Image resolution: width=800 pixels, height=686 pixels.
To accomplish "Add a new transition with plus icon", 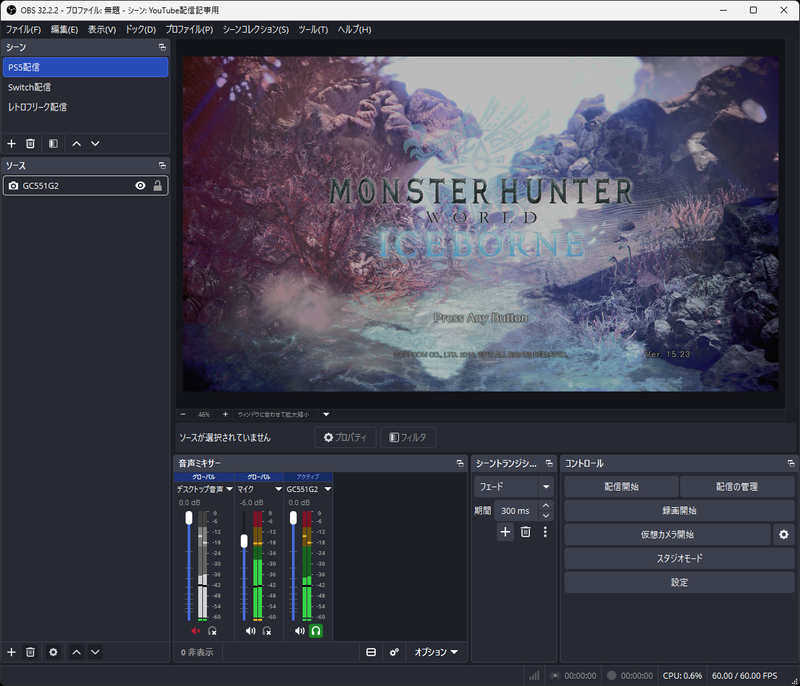I will (505, 532).
